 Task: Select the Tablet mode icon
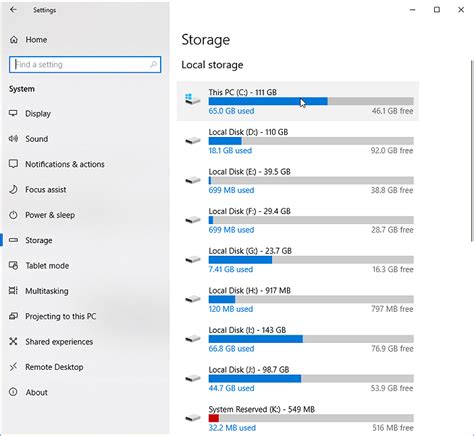[13, 265]
